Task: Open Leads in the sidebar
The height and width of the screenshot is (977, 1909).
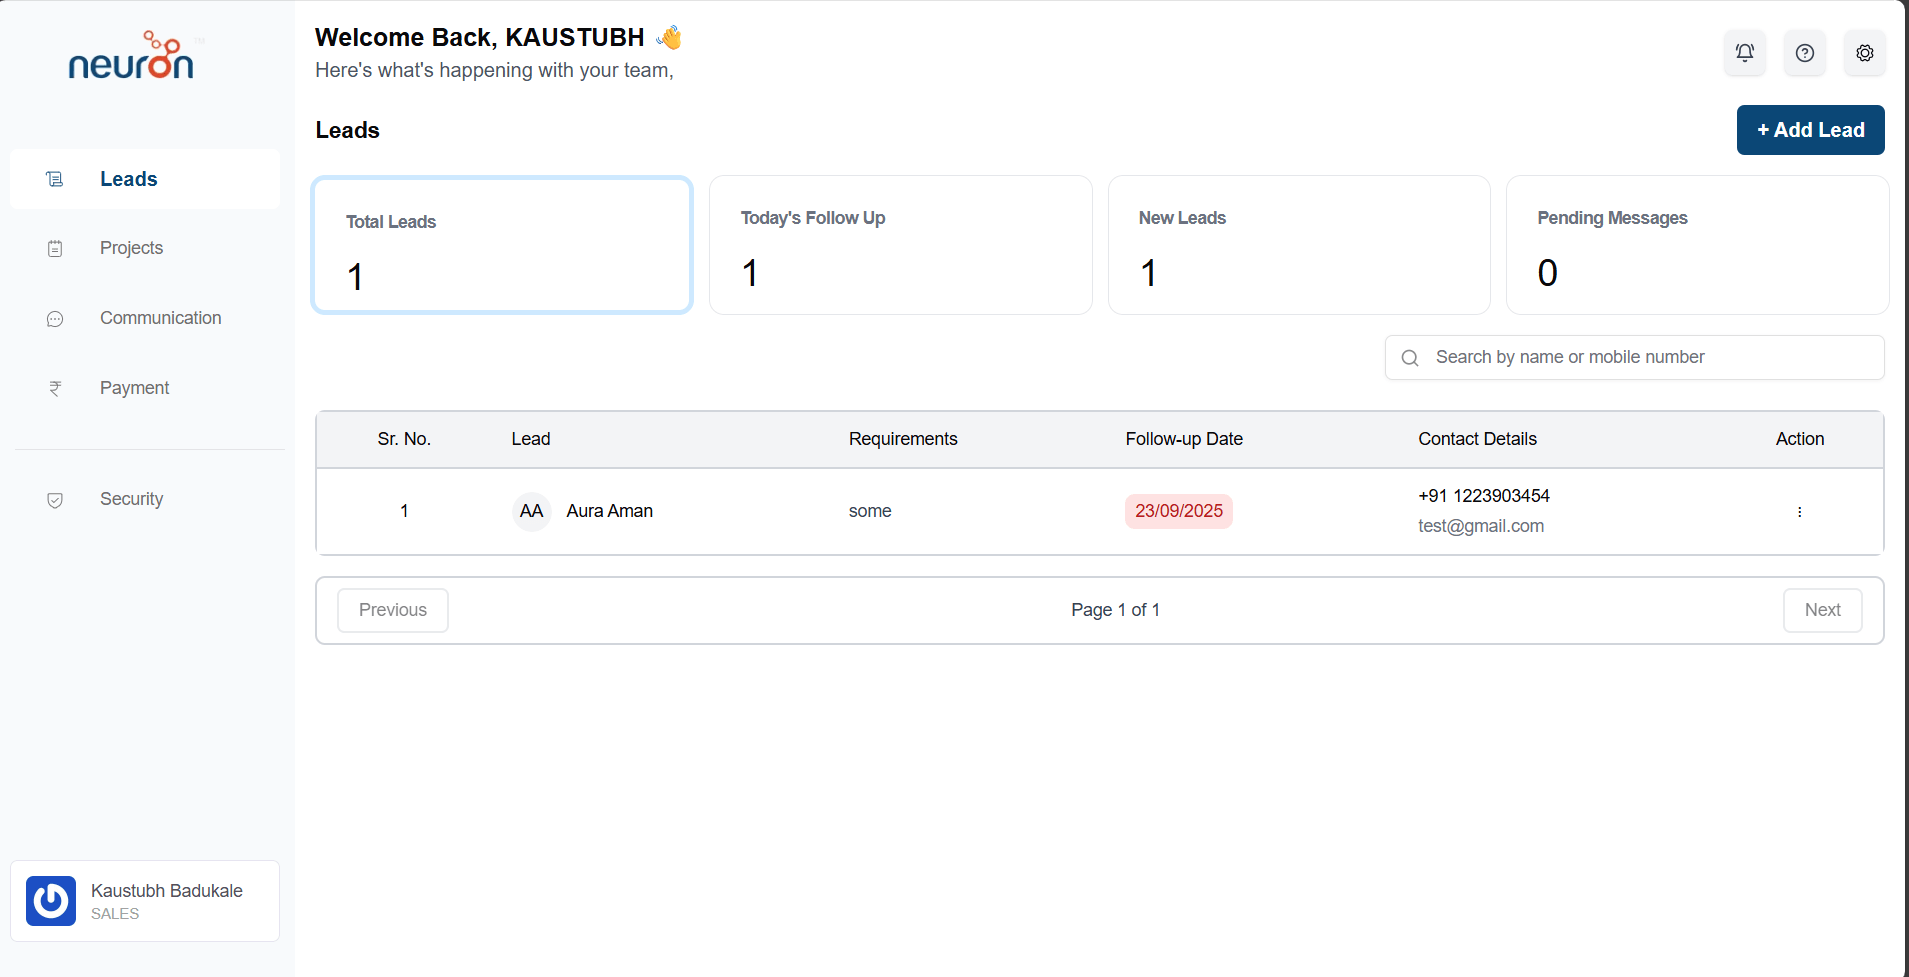Action: 128,179
